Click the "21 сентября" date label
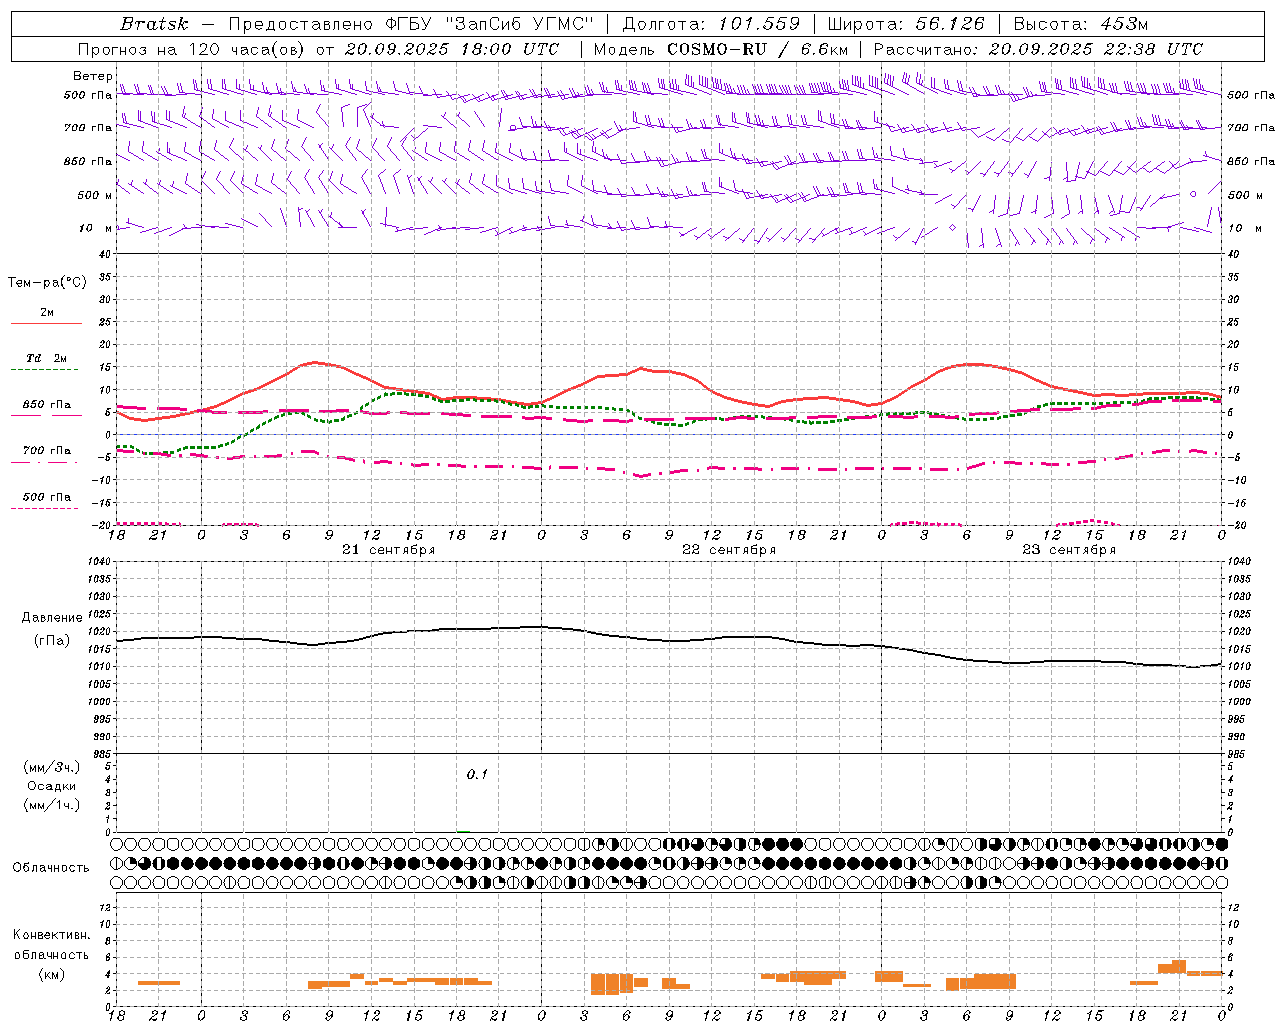Viewport: 1280px width, 1024px height. point(389,549)
